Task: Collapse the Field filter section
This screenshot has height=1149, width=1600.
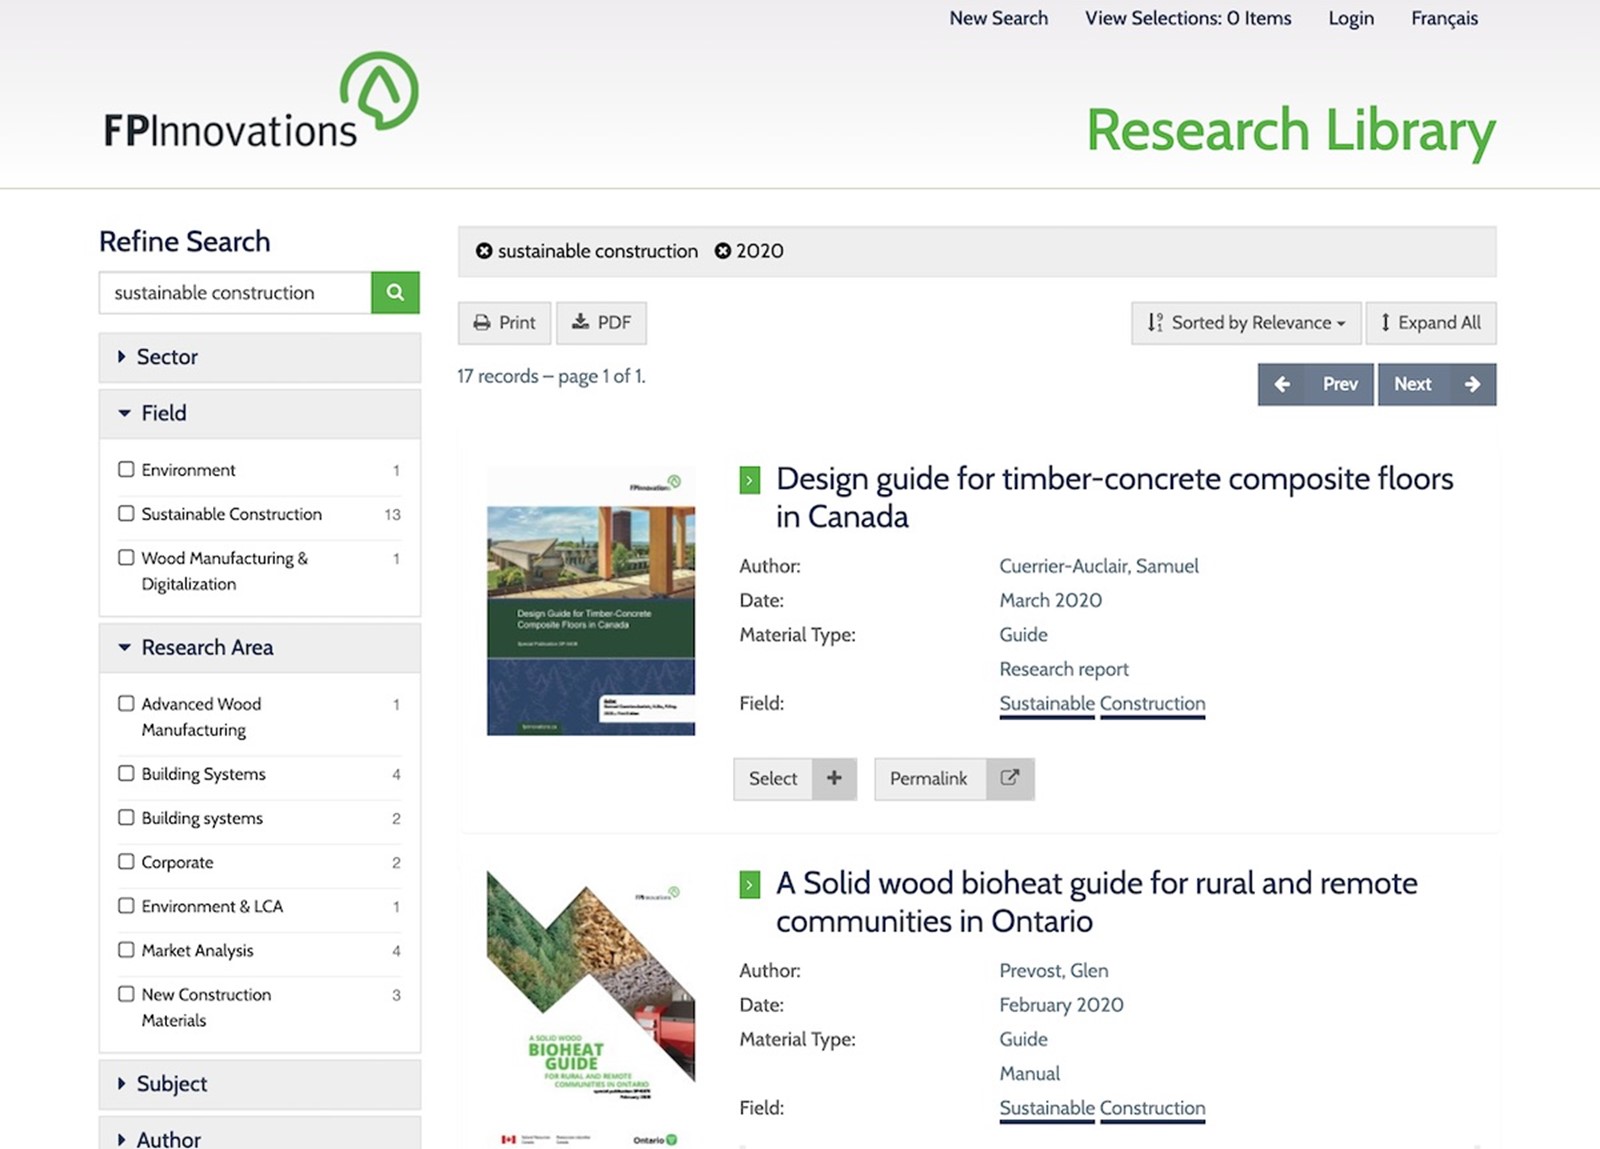Action: click(259, 413)
